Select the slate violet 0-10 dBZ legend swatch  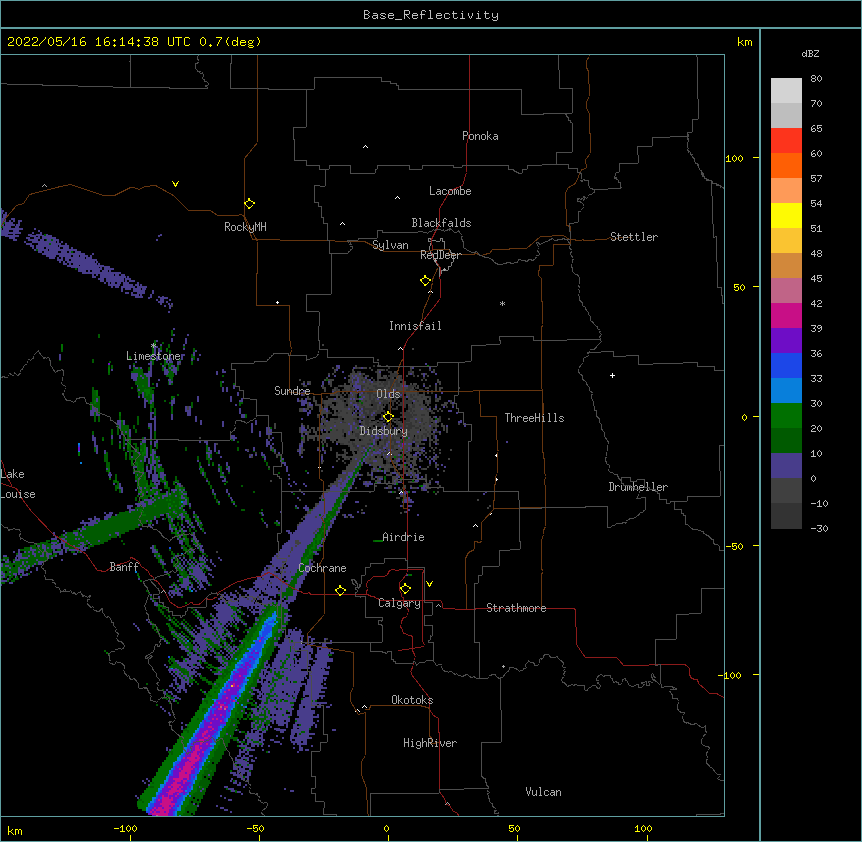[x=786, y=466]
